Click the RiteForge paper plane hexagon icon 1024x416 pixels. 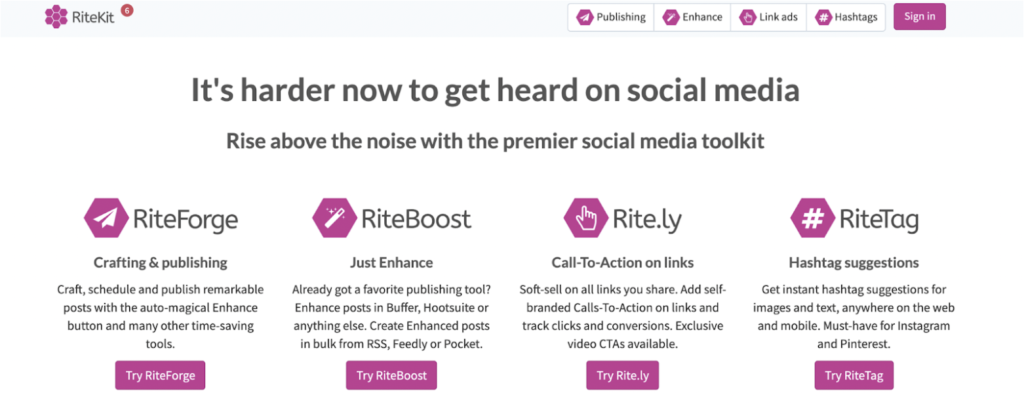click(x=105, y=219)
